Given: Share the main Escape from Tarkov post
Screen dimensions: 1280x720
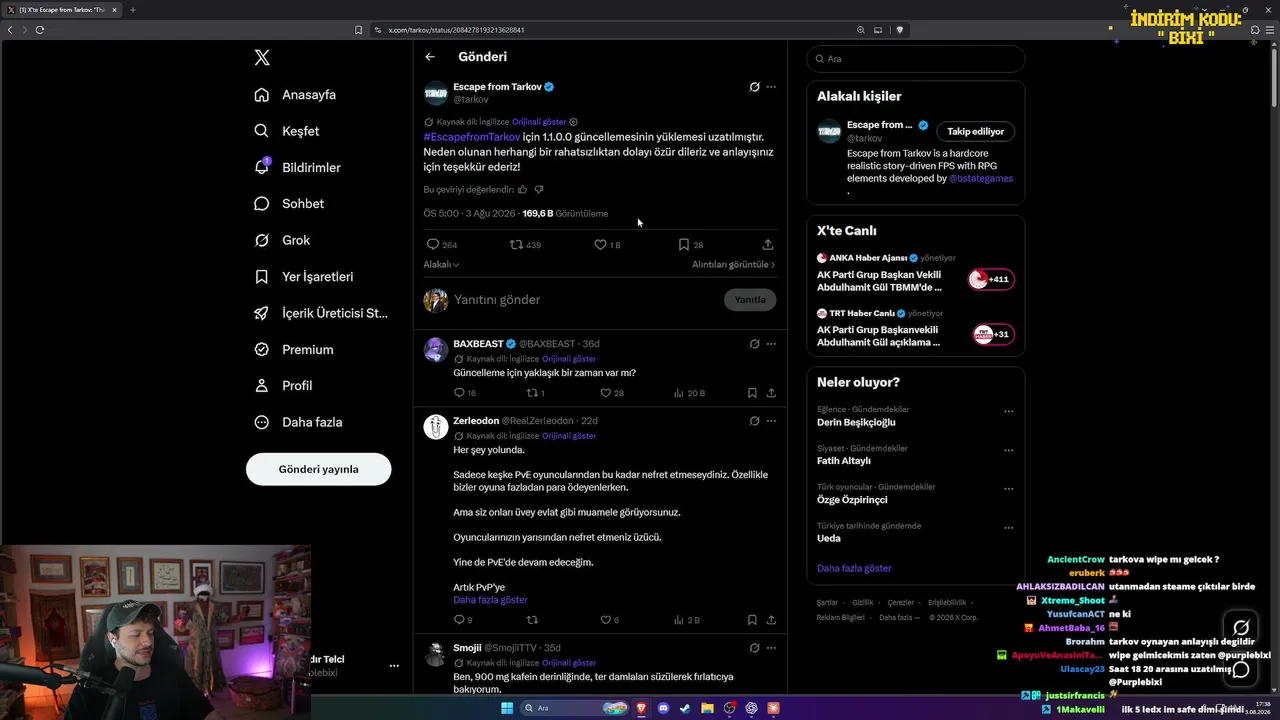Looking at the screenshot, I should coord(768,244).
